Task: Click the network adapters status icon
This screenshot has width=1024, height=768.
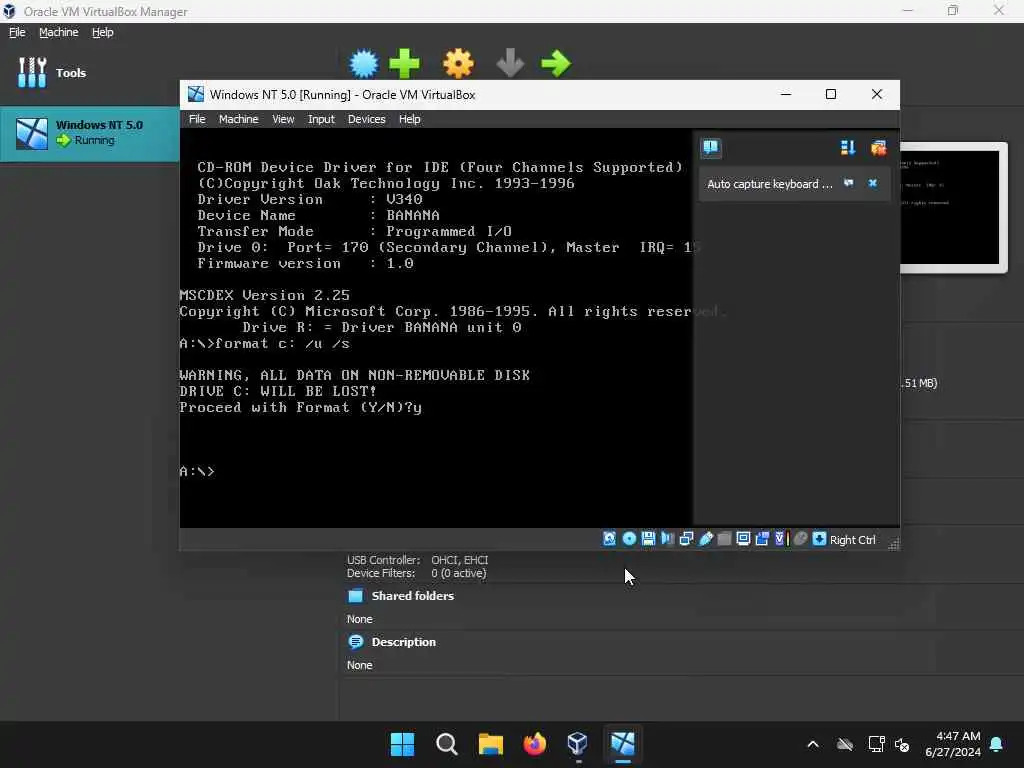Action: (x=686, y=539)
